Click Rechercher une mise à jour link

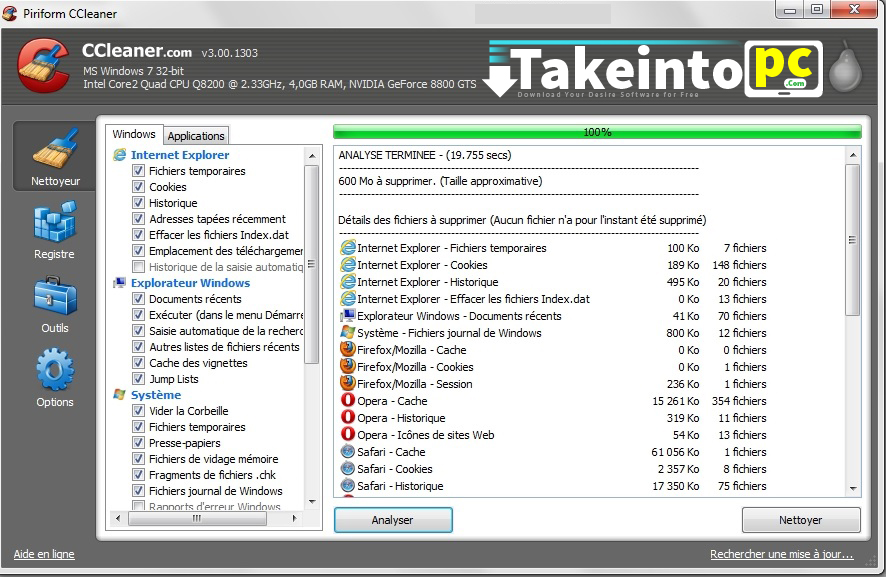781,554
